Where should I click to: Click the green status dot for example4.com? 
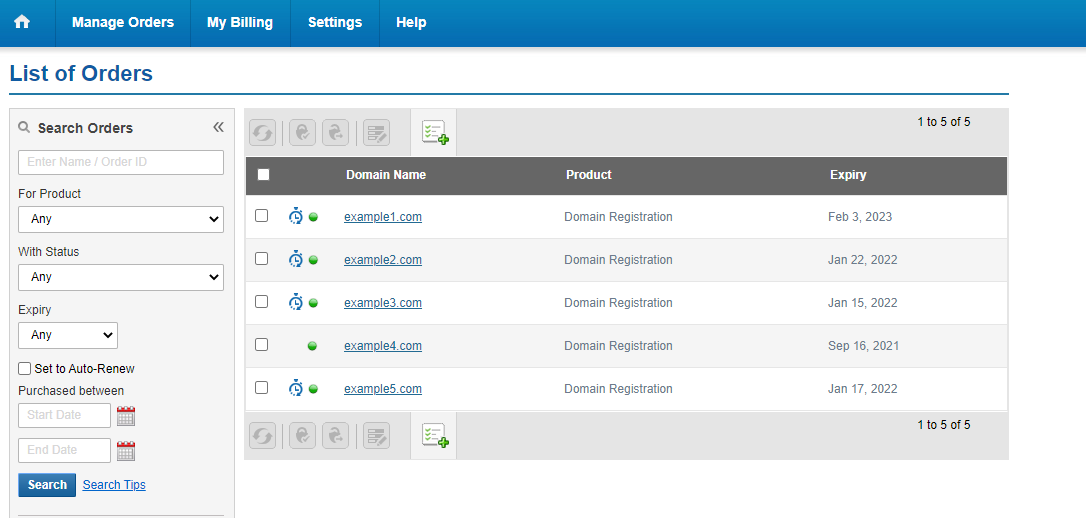click(312, 346)
